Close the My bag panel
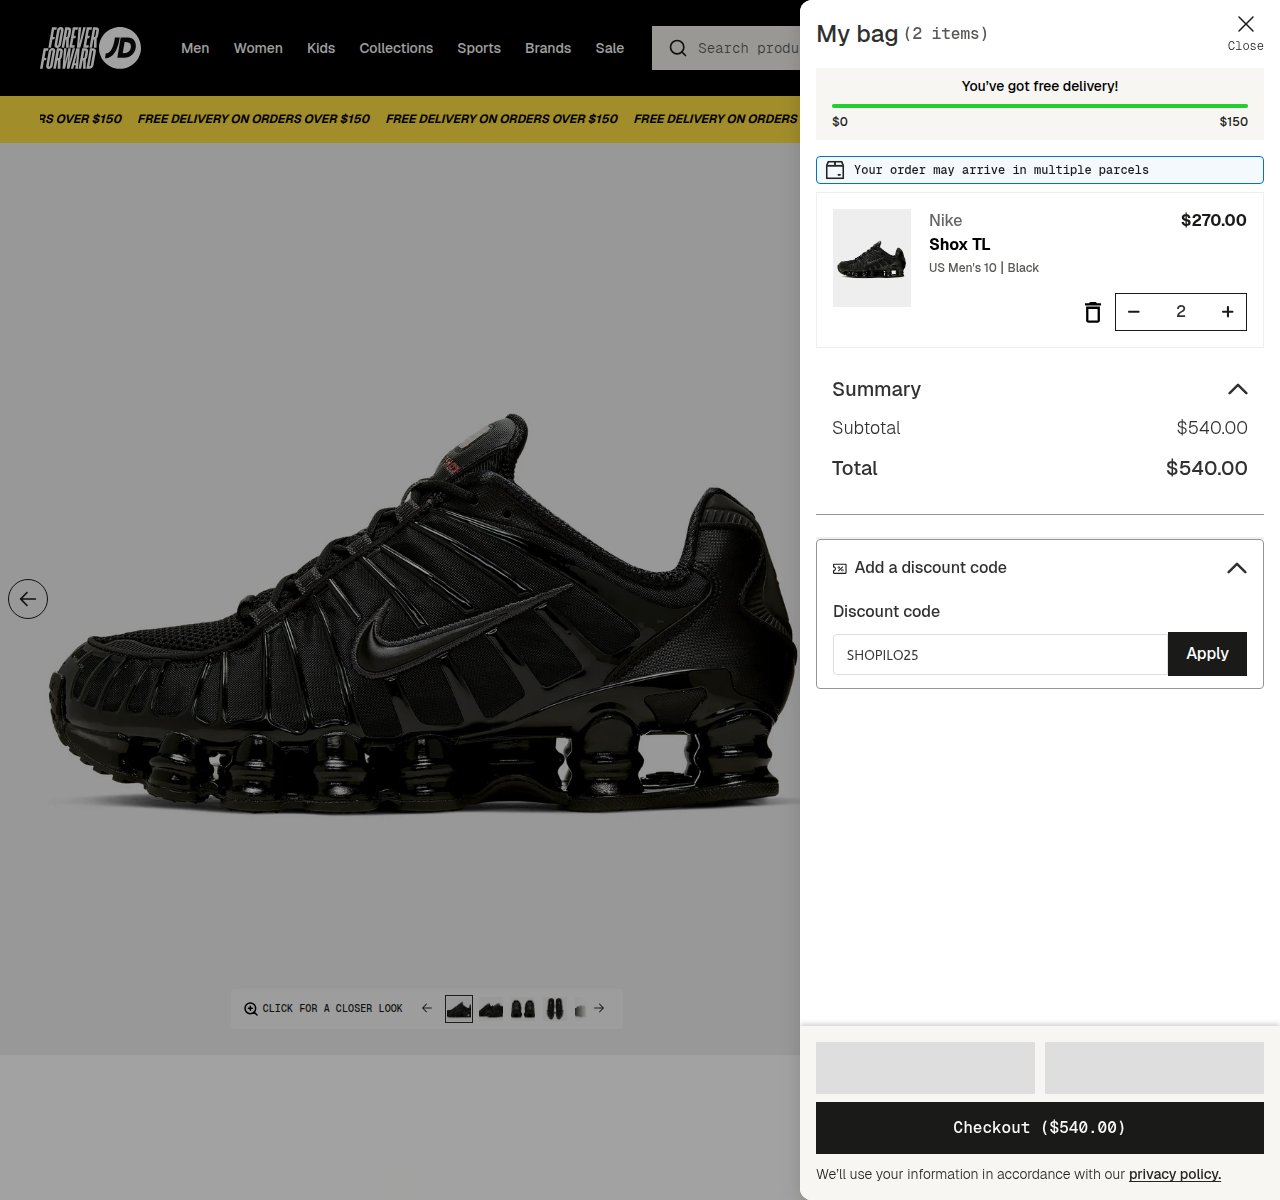Viewport: 1280px width, 1200px height. [x=1245, y=32]
